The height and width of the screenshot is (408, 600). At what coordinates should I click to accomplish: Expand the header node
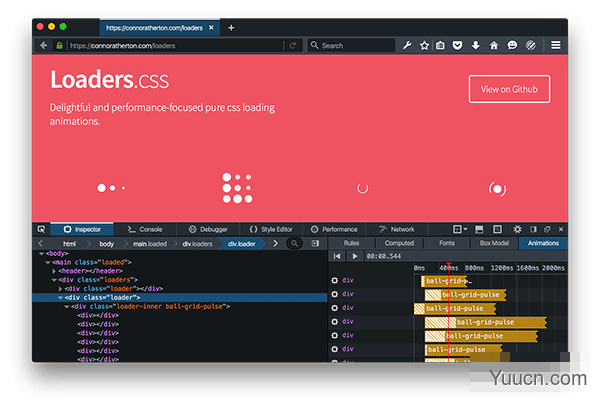pos(54,271)
